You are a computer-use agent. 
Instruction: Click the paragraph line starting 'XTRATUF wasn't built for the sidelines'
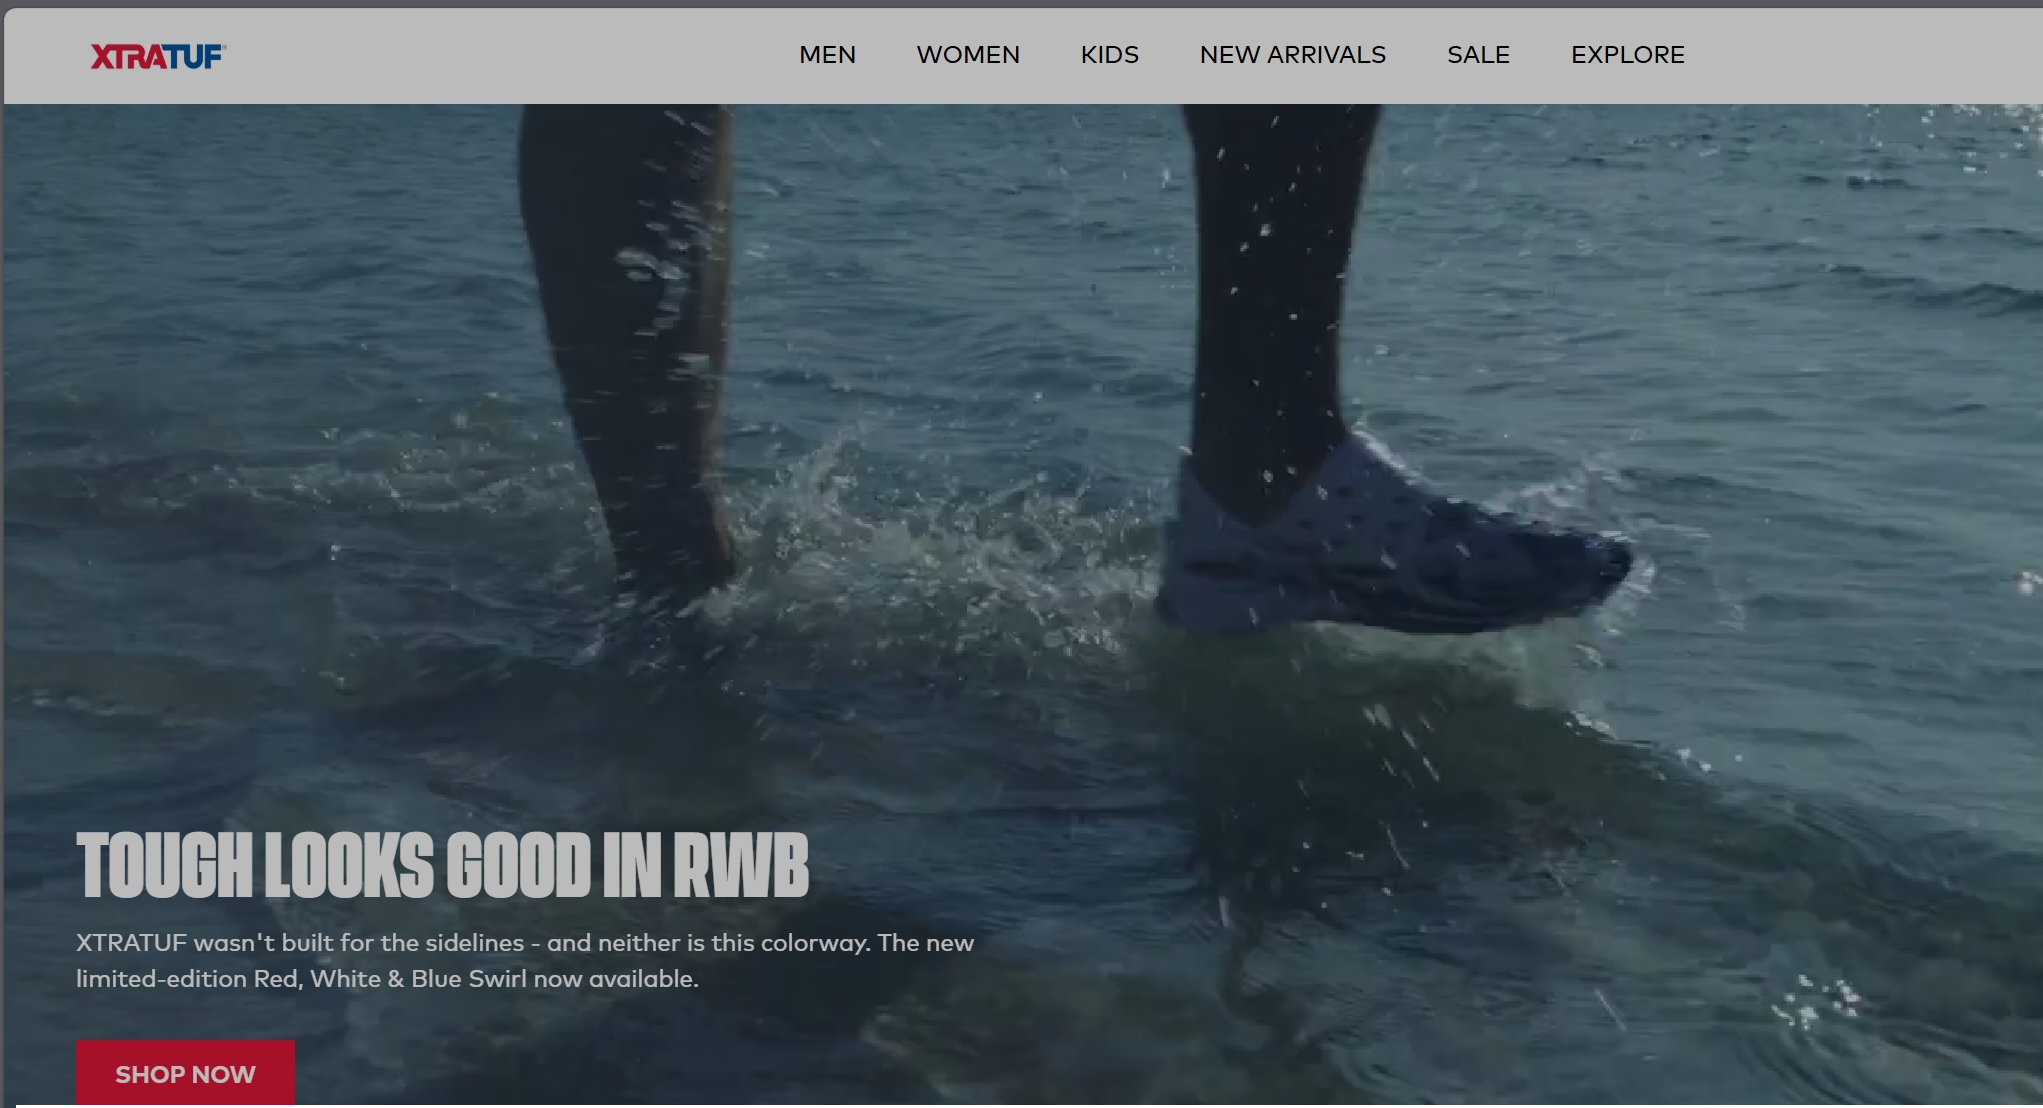pyautogui.click(x=525, y=943)
